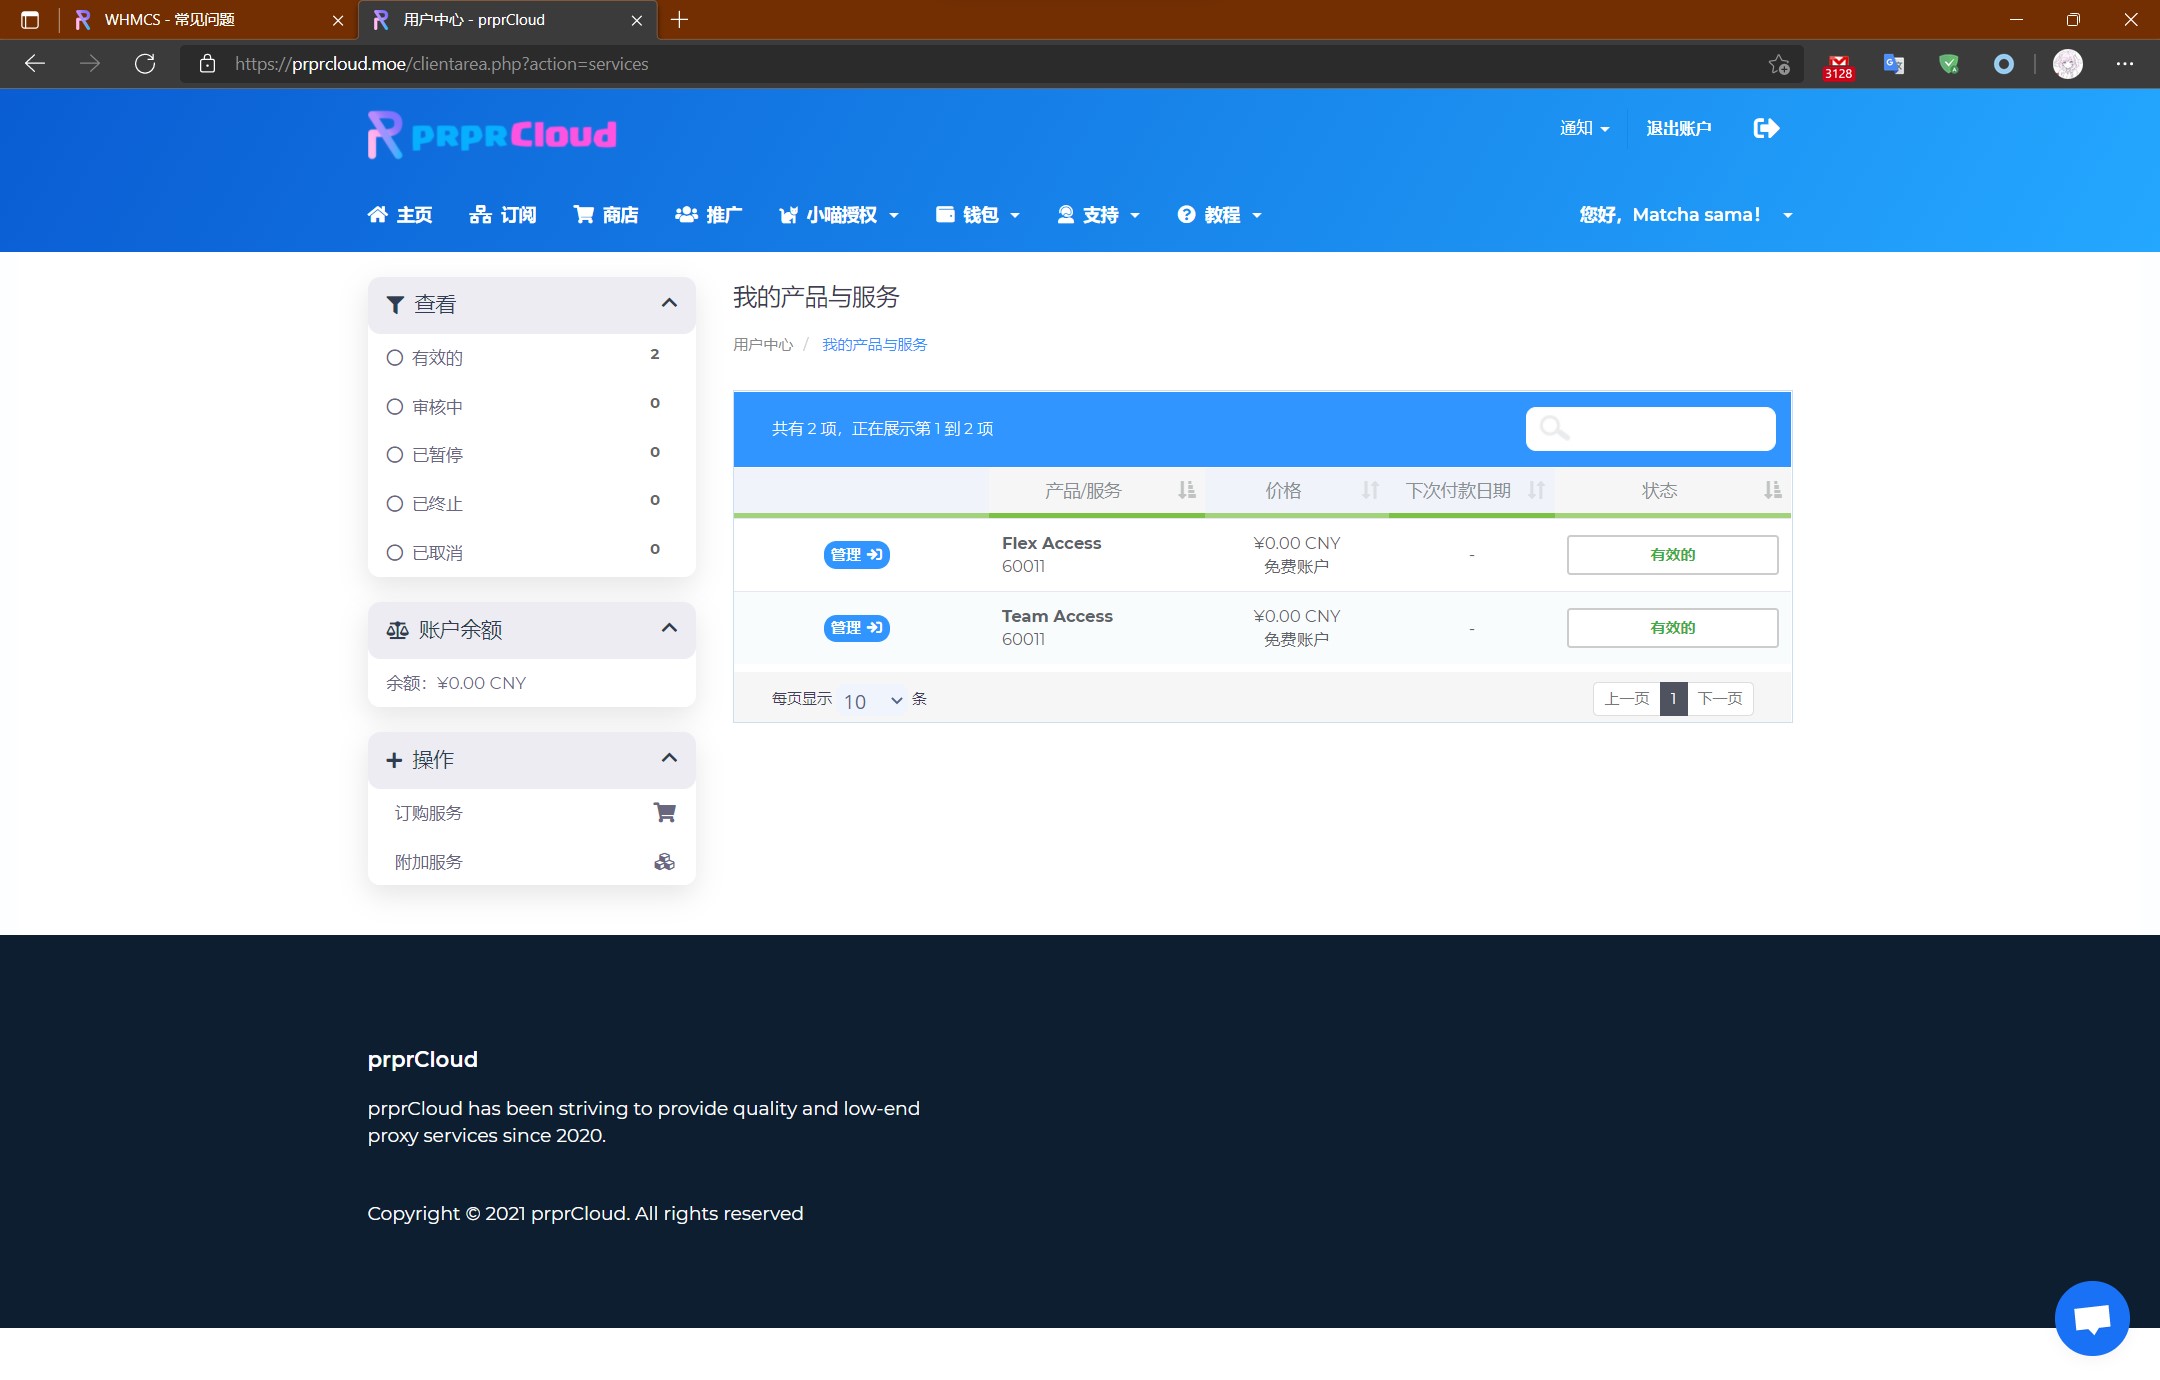Expand the 小喵授权 menu
This screenshot has width=2160, height=1380.
(839, 215)
